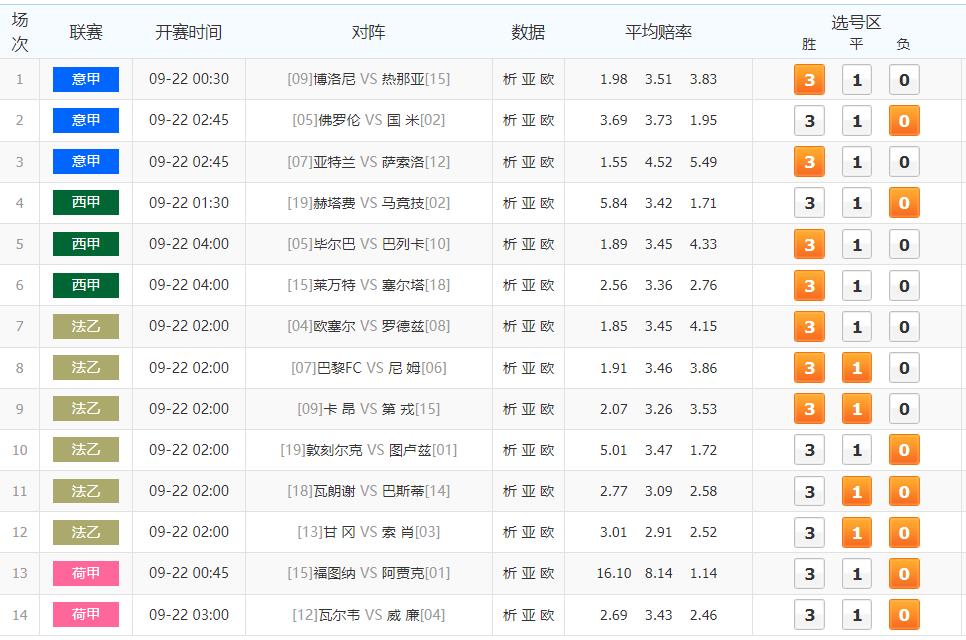Image resolution: width=966 pixels, height=640 pixels.
Task: Select loss (0) for 欧塞尔 VS 罗德兹
Action: pos(904,326)
